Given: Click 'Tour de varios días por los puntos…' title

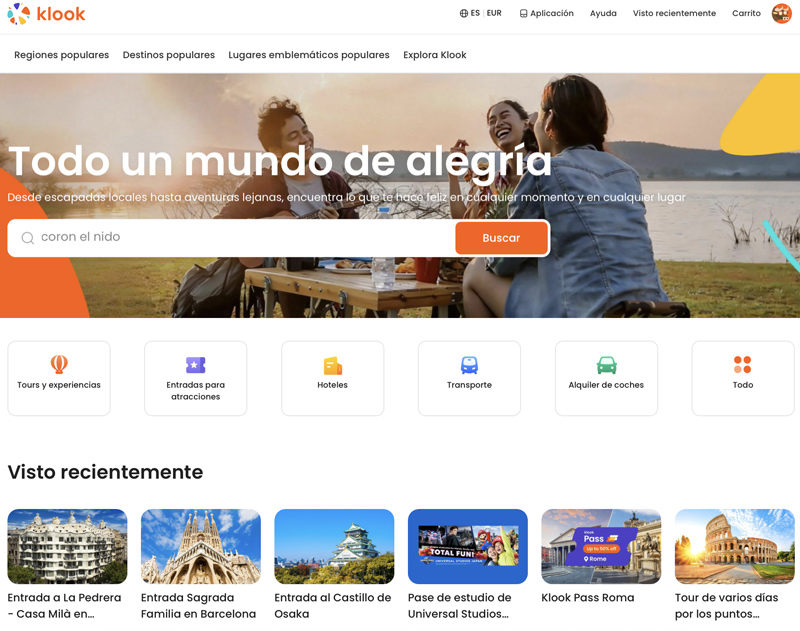Looking at the screenshot, I should pos(727,605).
